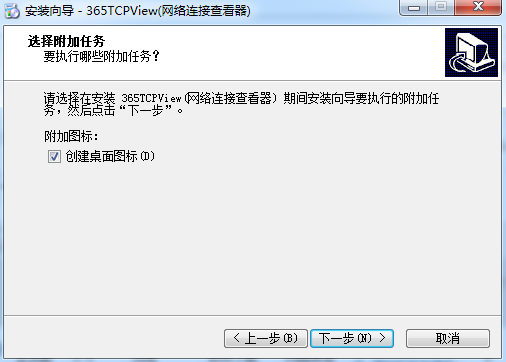Uncheck the 创建桌面图标 checkbox
506x362 pixels.
(54, 156)
